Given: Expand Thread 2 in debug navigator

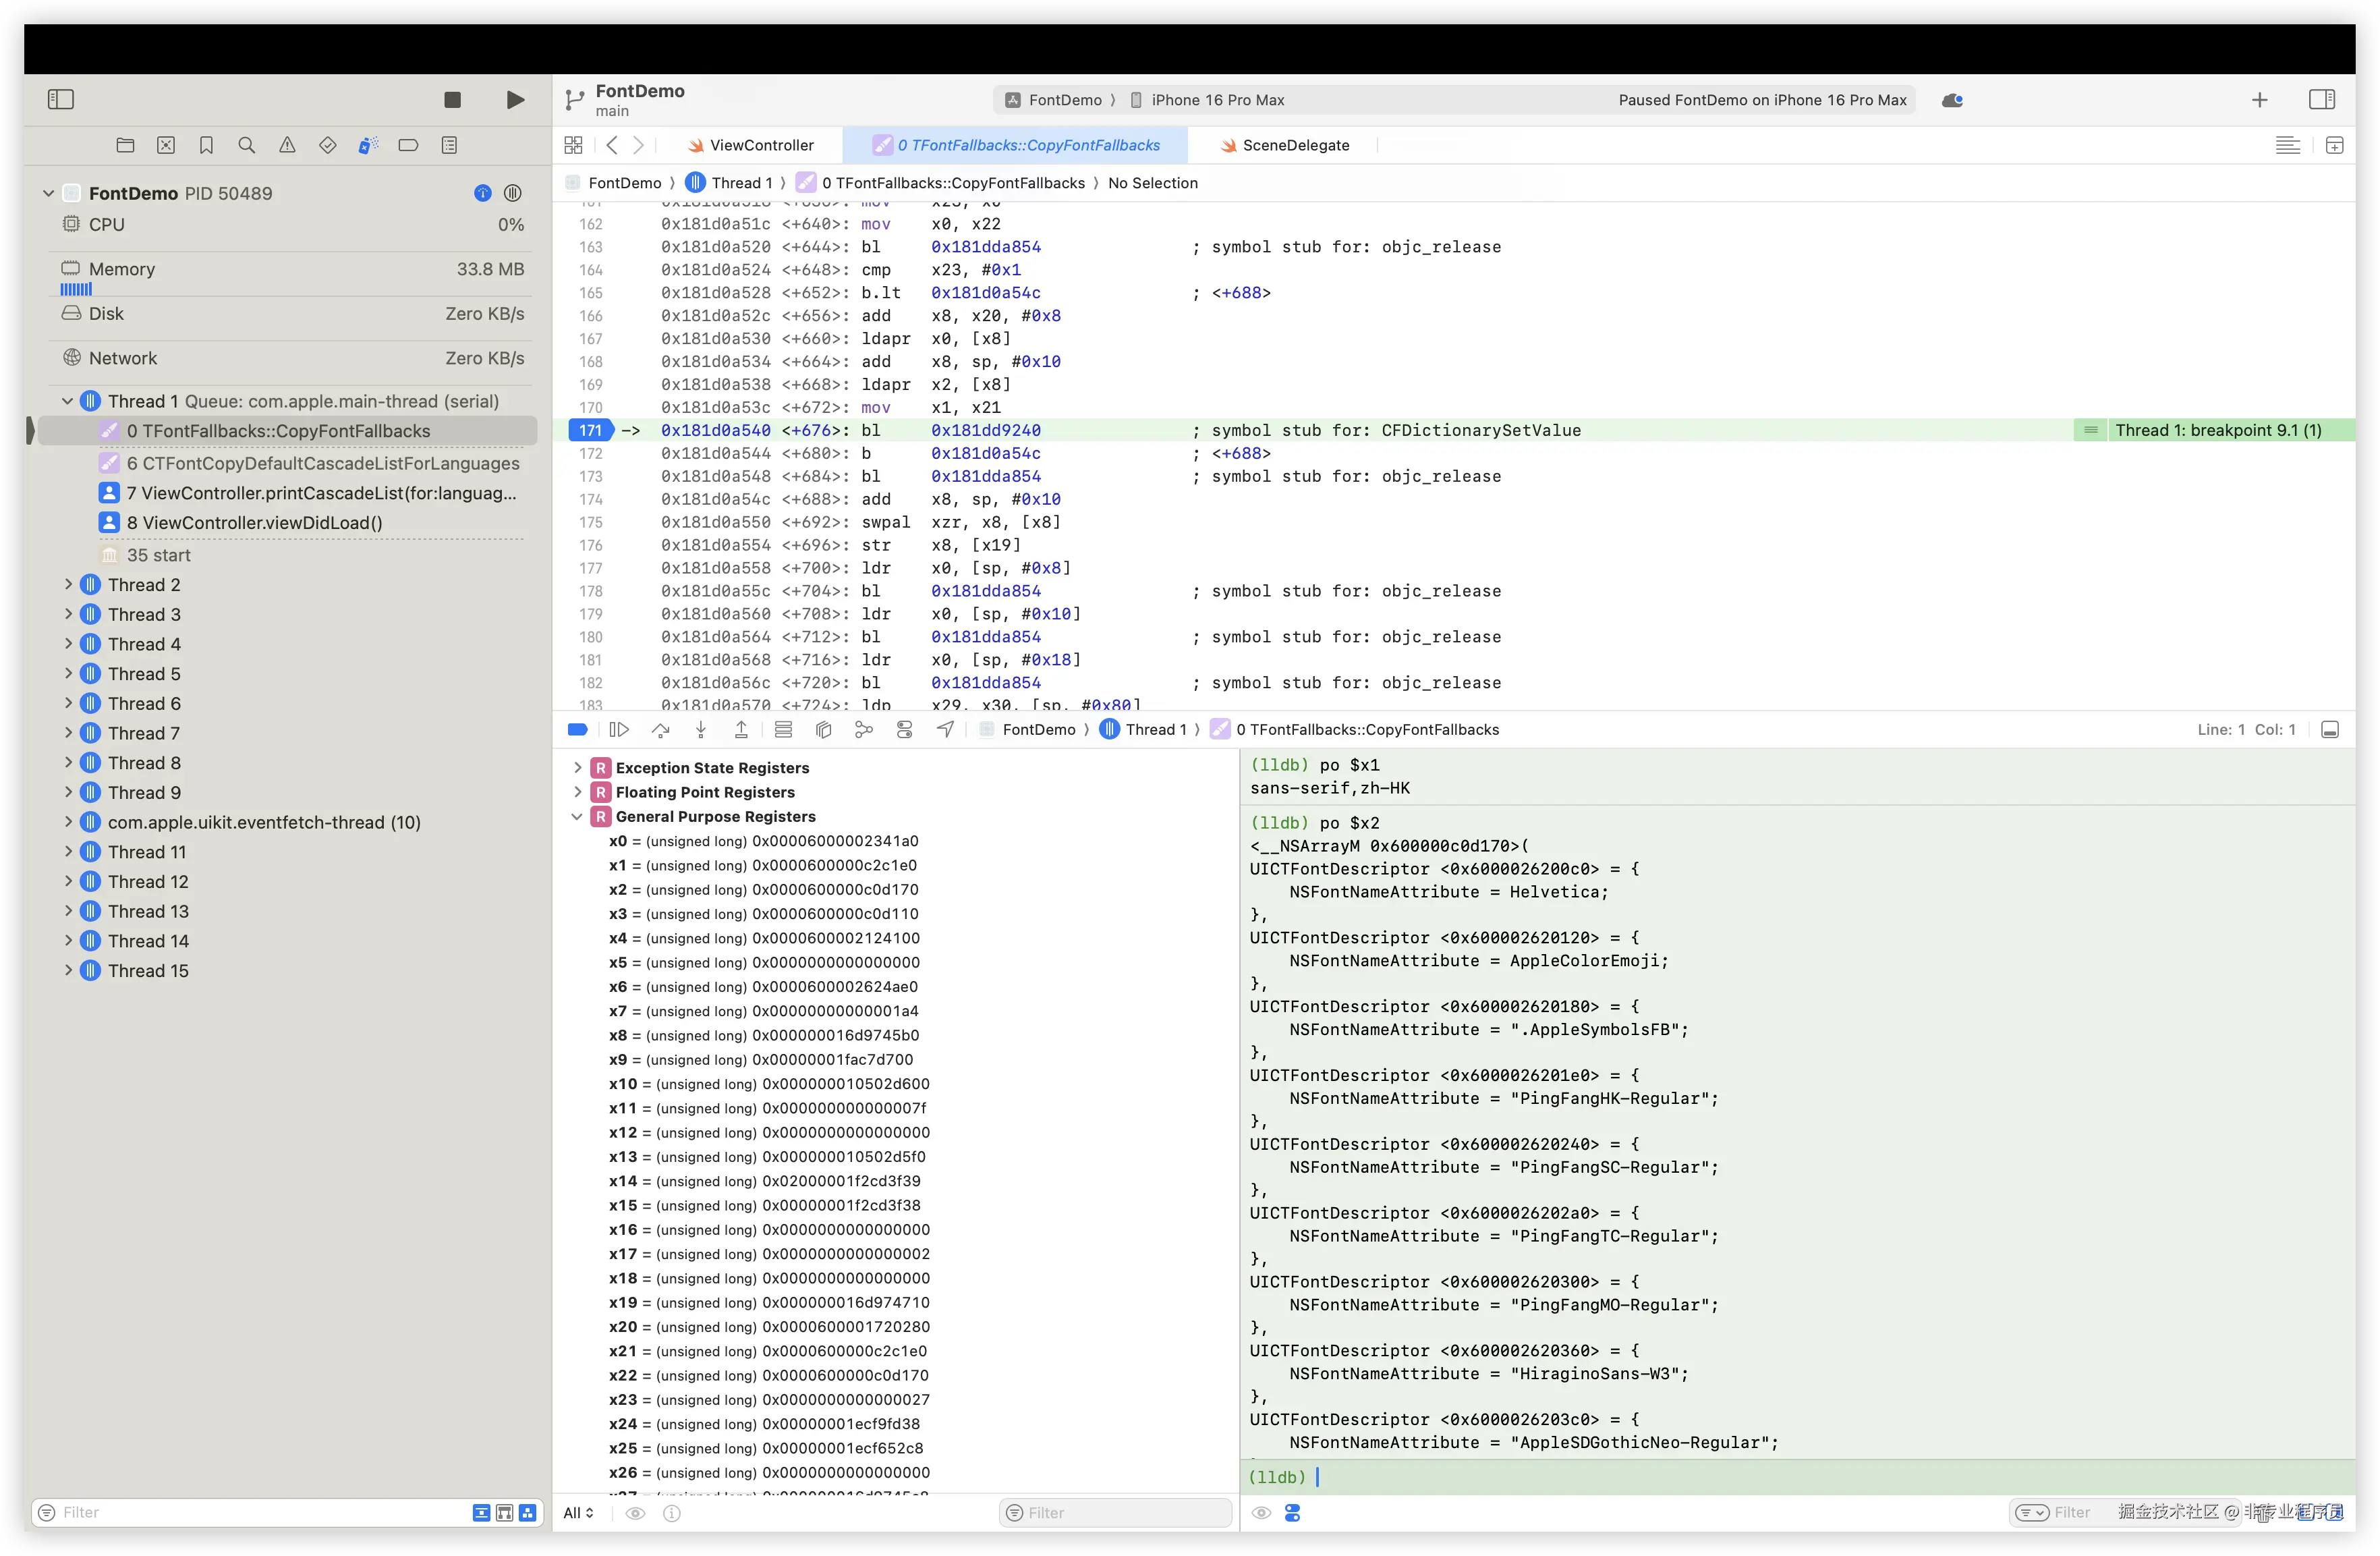Looking at the screenshot, I should (68, 585).
